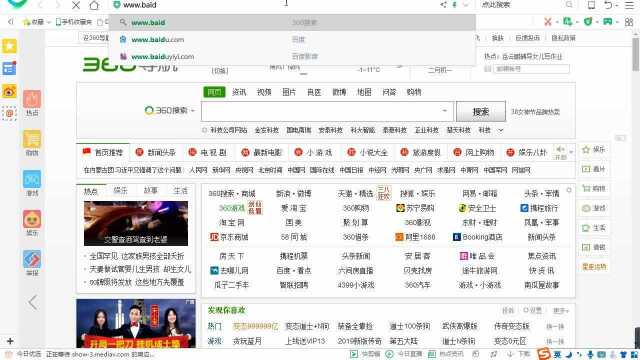Viewport: 640px width, 360px height.
Task: Open the dropdown next to the undo icon
Action: click(x=617, y=5)
